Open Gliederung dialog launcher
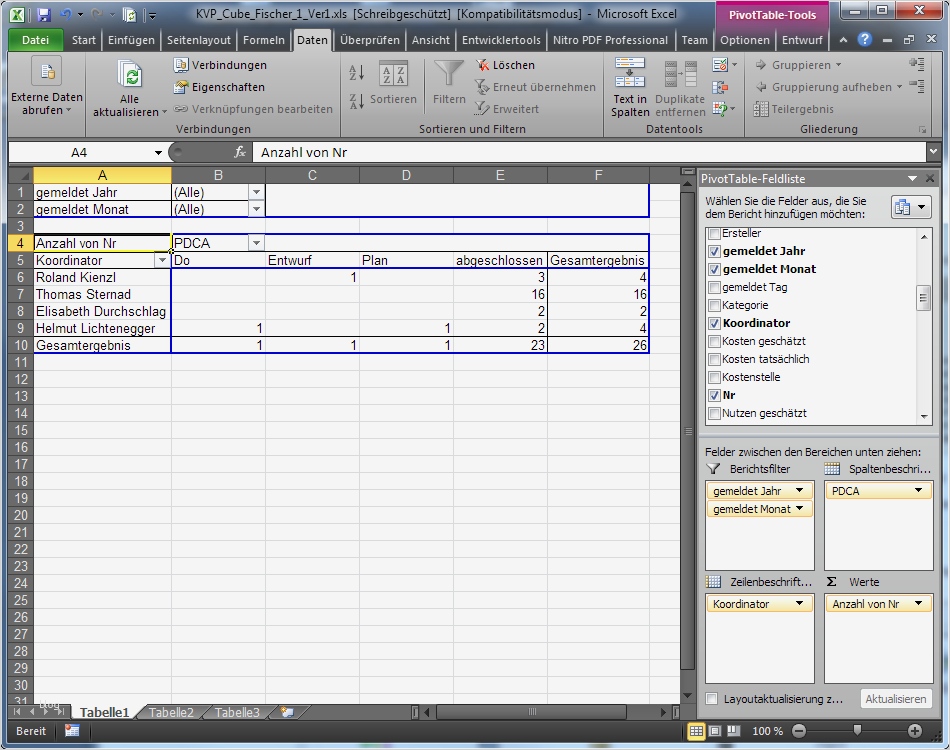950x750 pixels. tap(922, 130)
